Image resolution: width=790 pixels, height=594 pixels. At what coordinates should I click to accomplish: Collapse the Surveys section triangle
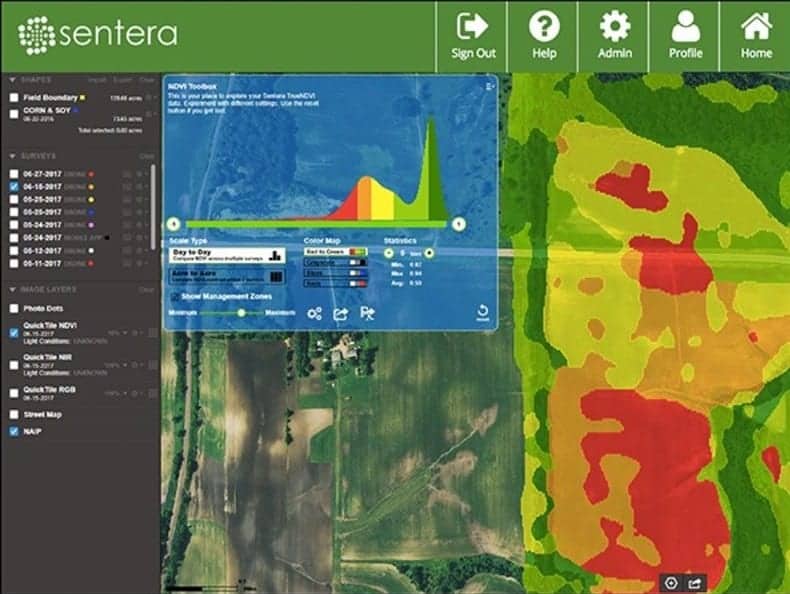point(13,156)
